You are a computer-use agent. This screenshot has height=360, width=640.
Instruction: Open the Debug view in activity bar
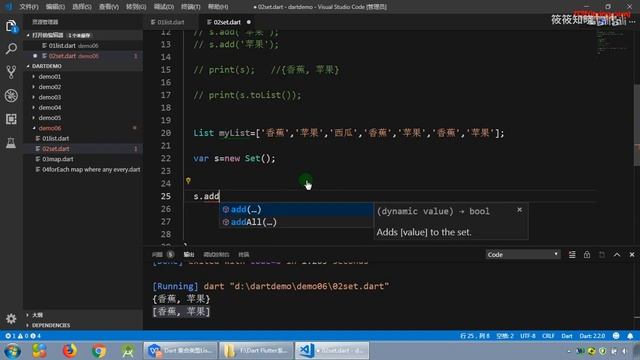click(11, 96)
